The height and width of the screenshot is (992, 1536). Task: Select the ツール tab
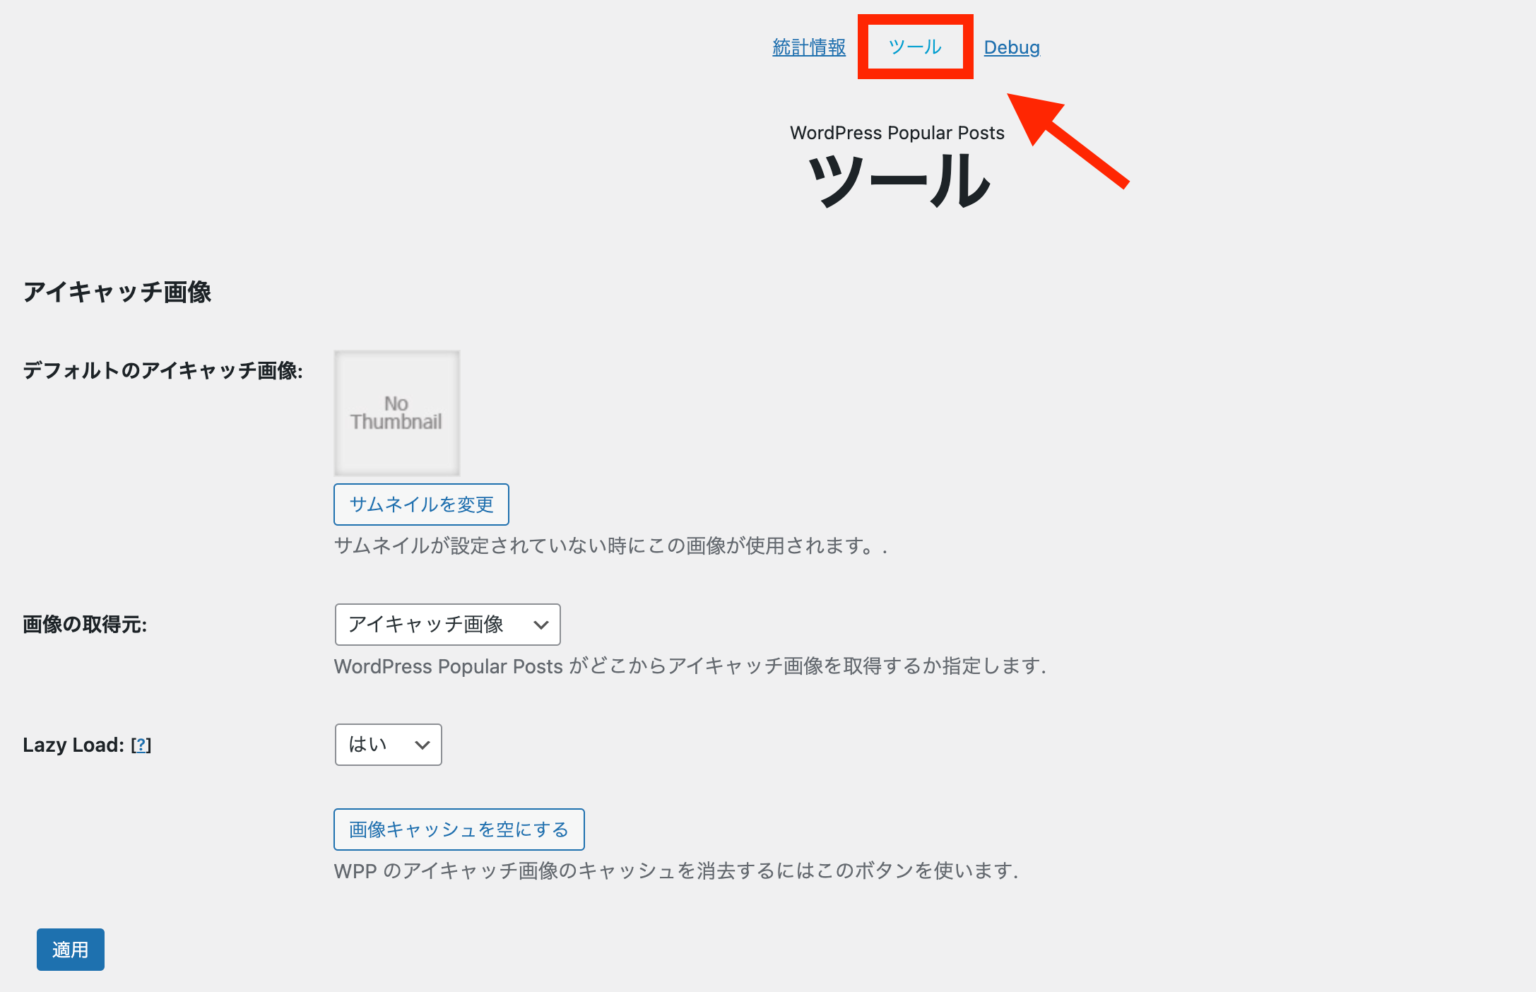tap(914, 47)
